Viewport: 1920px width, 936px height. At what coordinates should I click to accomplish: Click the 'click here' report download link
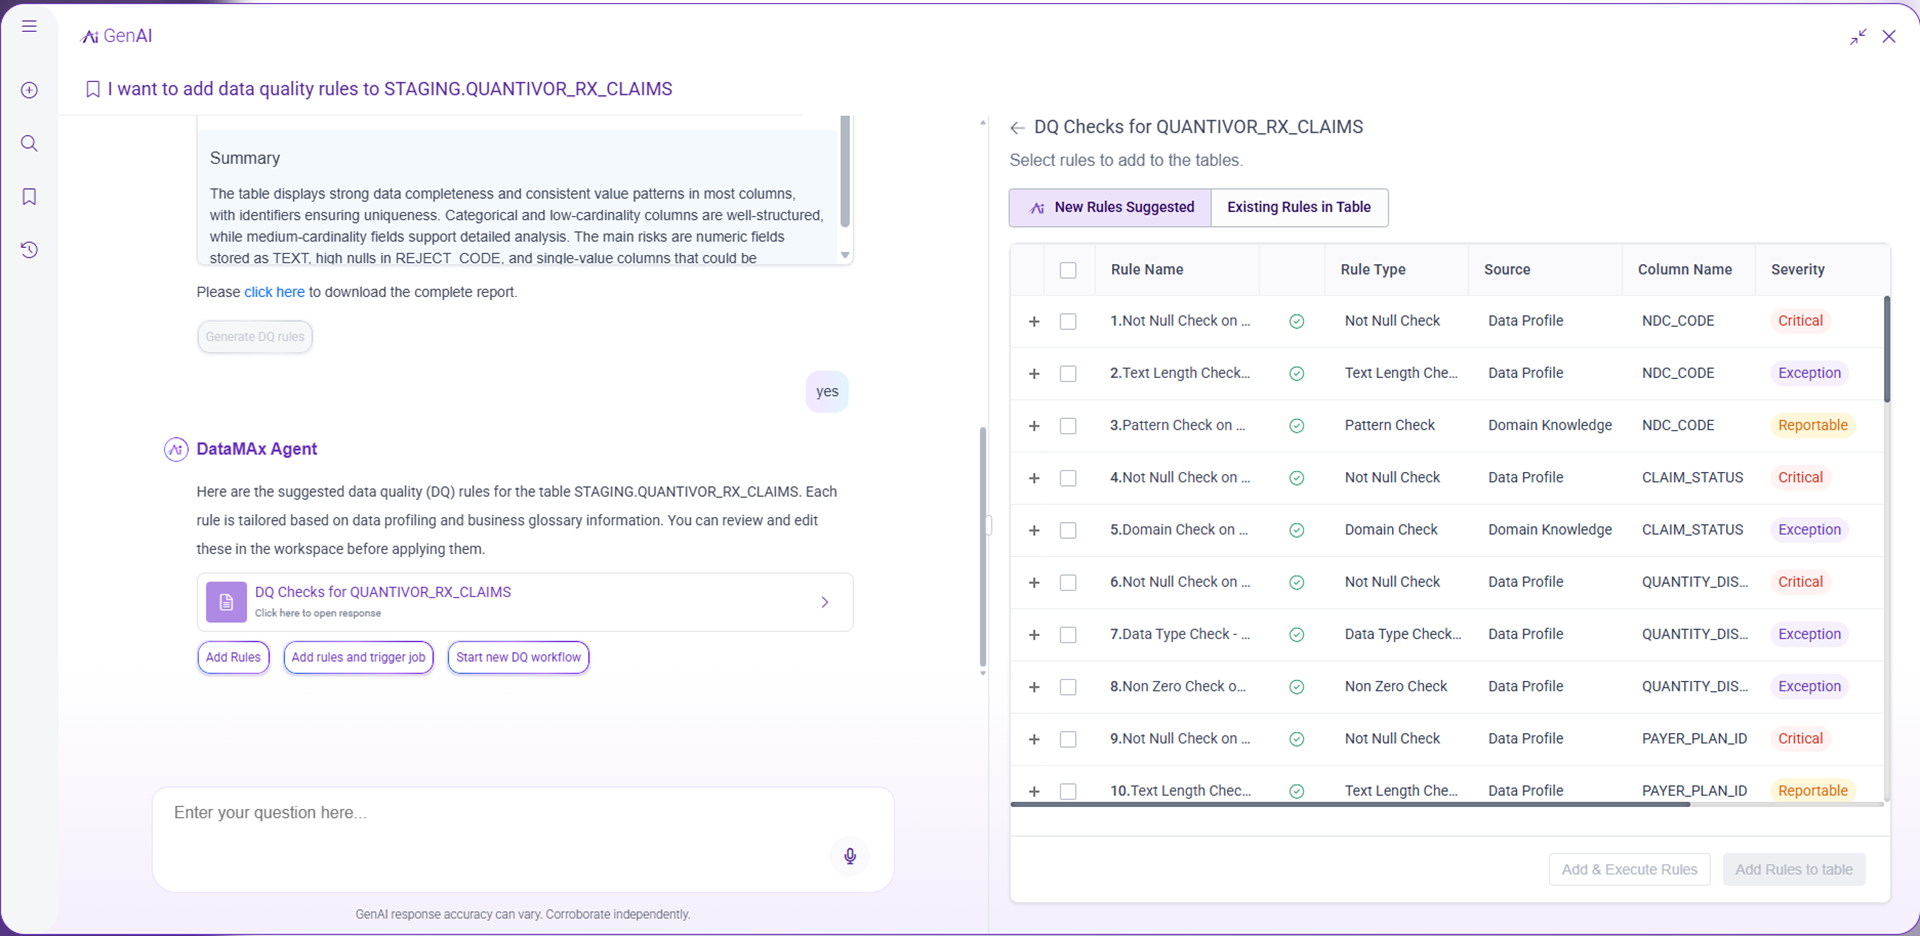(274, 292)
